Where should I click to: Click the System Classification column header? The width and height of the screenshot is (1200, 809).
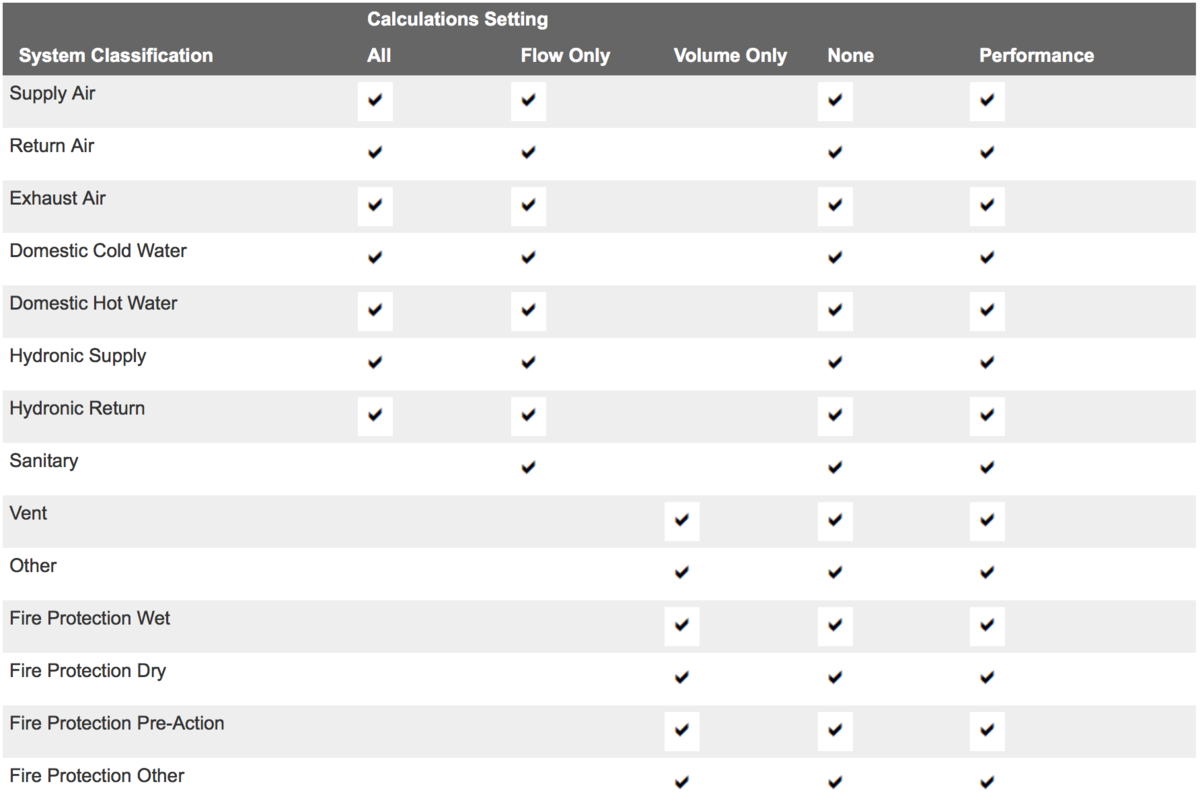(x=116, y=56)
